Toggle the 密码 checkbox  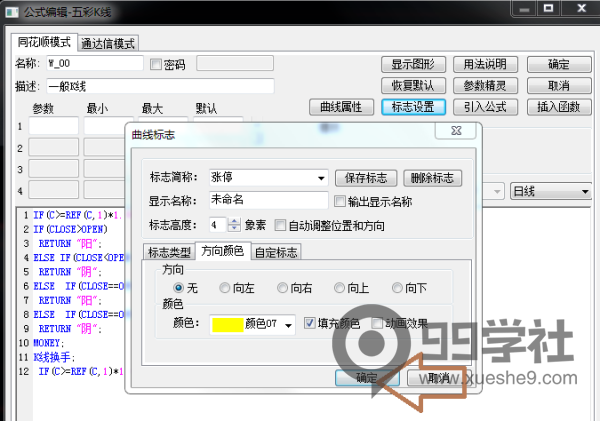pyautogui.click(x=156, y=64)
